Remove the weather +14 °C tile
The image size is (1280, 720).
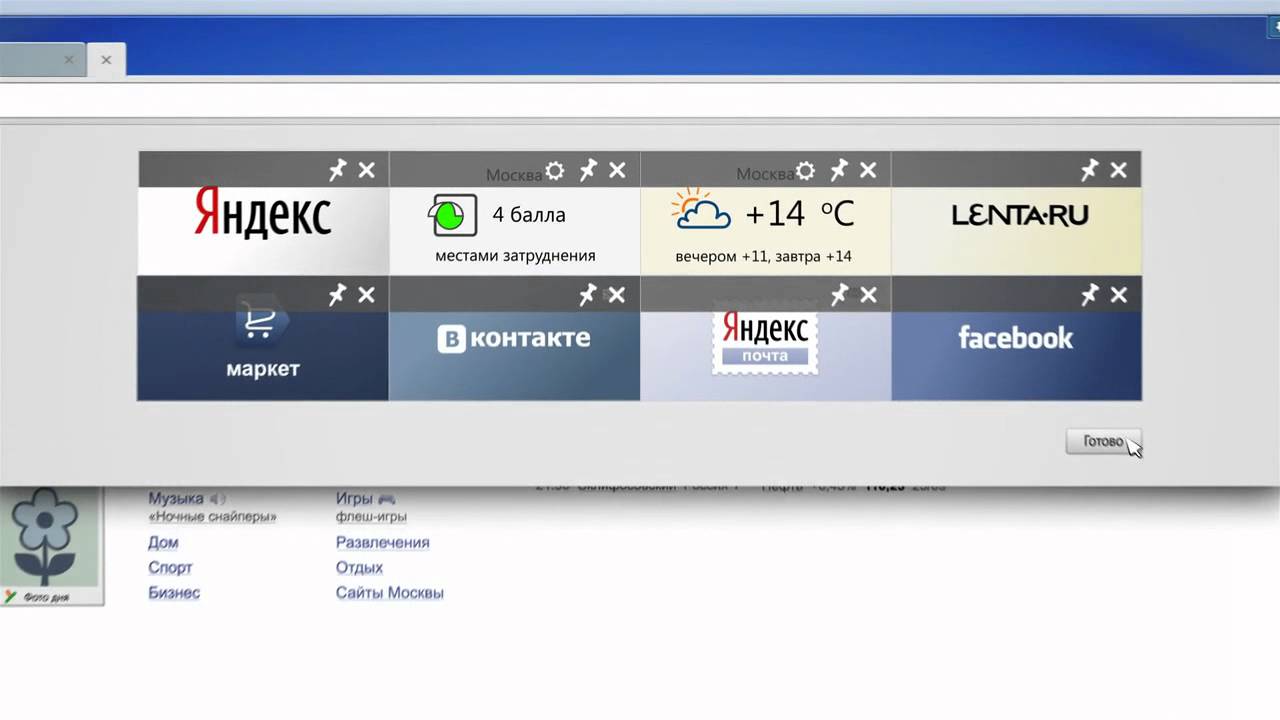[x=868, y=170]
